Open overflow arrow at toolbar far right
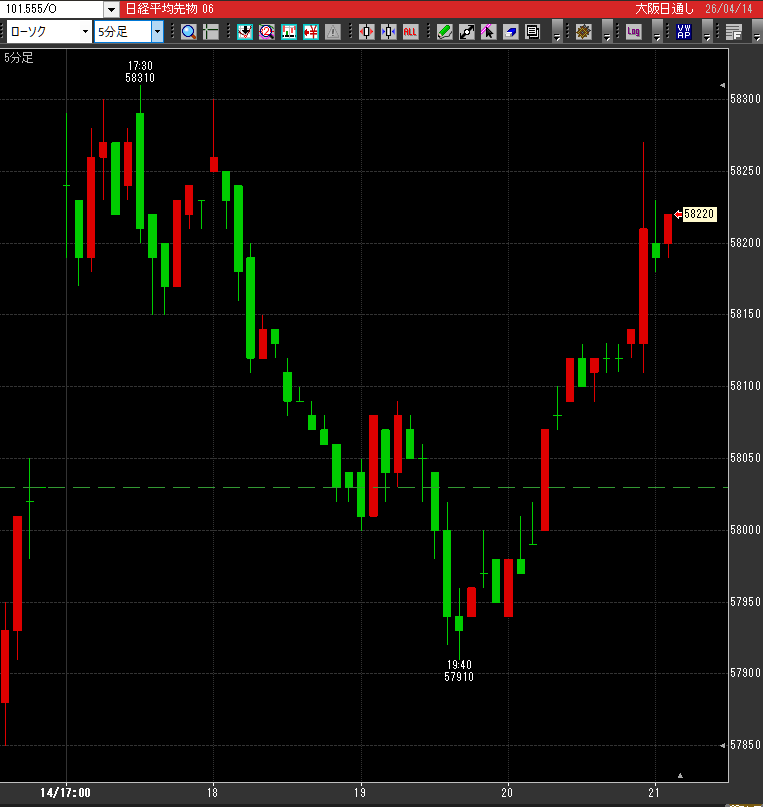Image resolution: width=763 pixels, height=807 pixels. coord(757,32)
